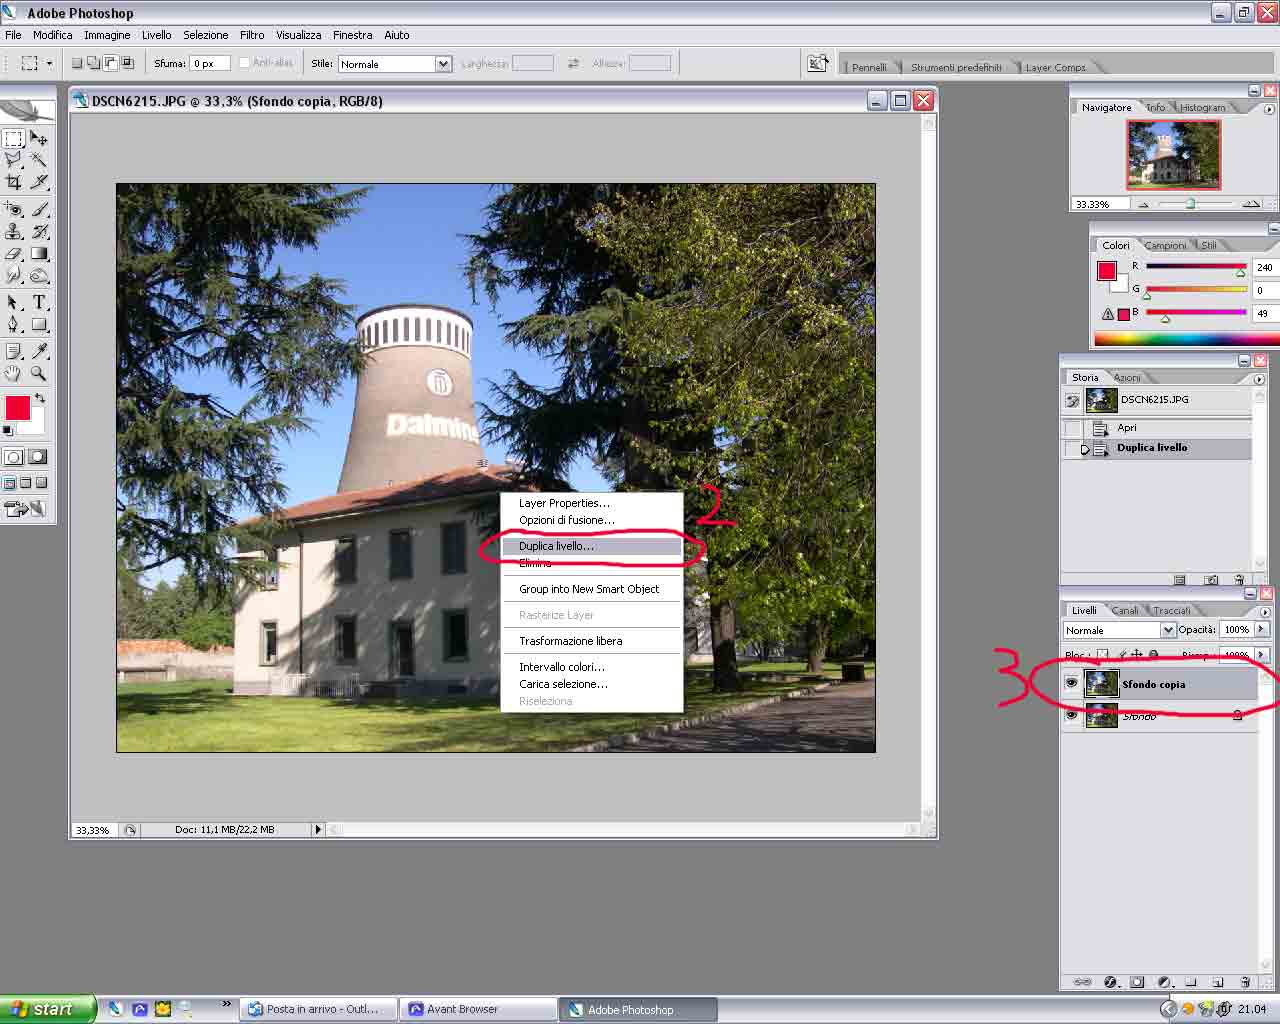
Task: Click the delete layer trash icon
Action: [1245, 982]
